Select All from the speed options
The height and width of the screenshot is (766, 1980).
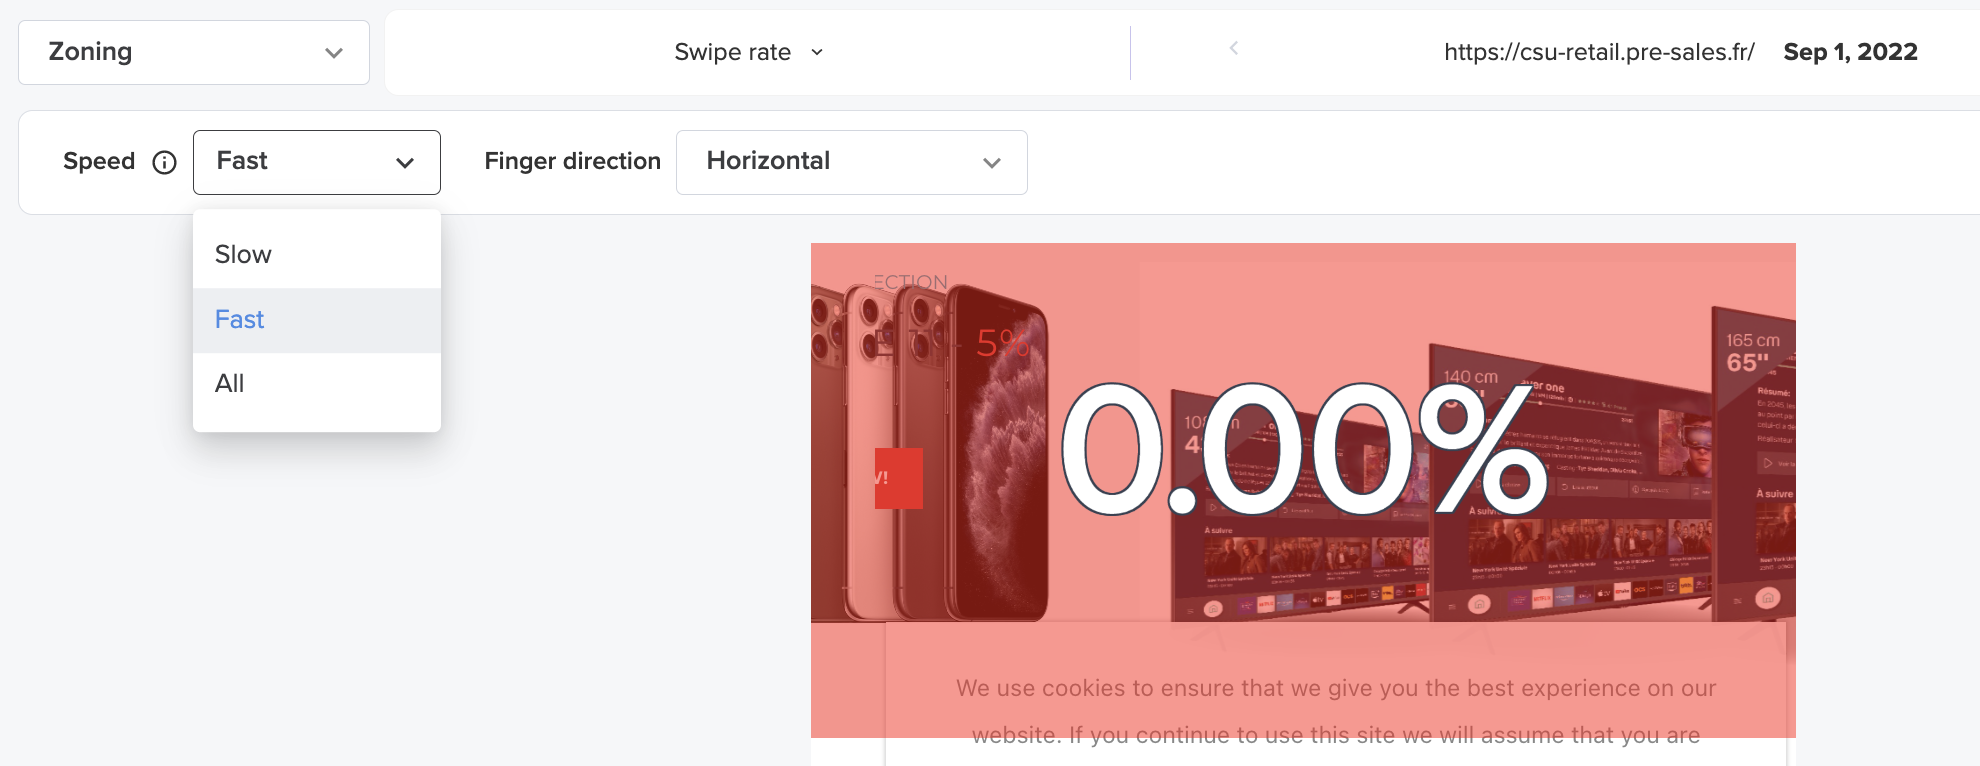(229, 384)
